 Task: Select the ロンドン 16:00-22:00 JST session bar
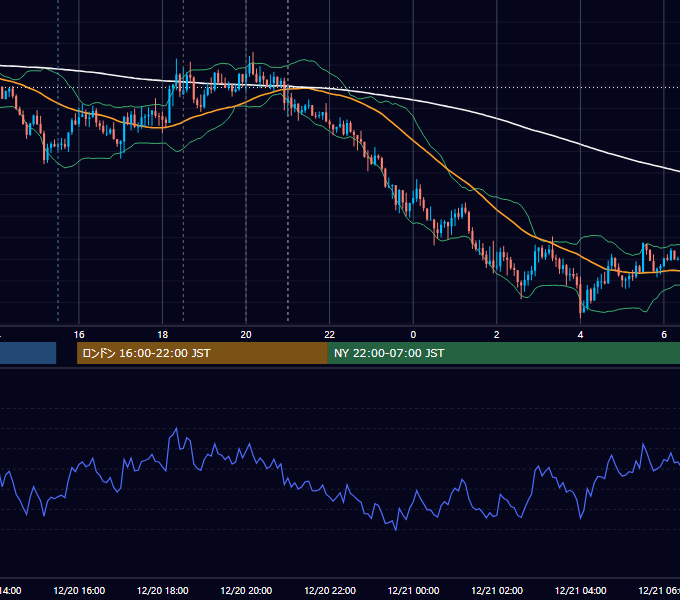pyautogui.click(x=202, y=353)
